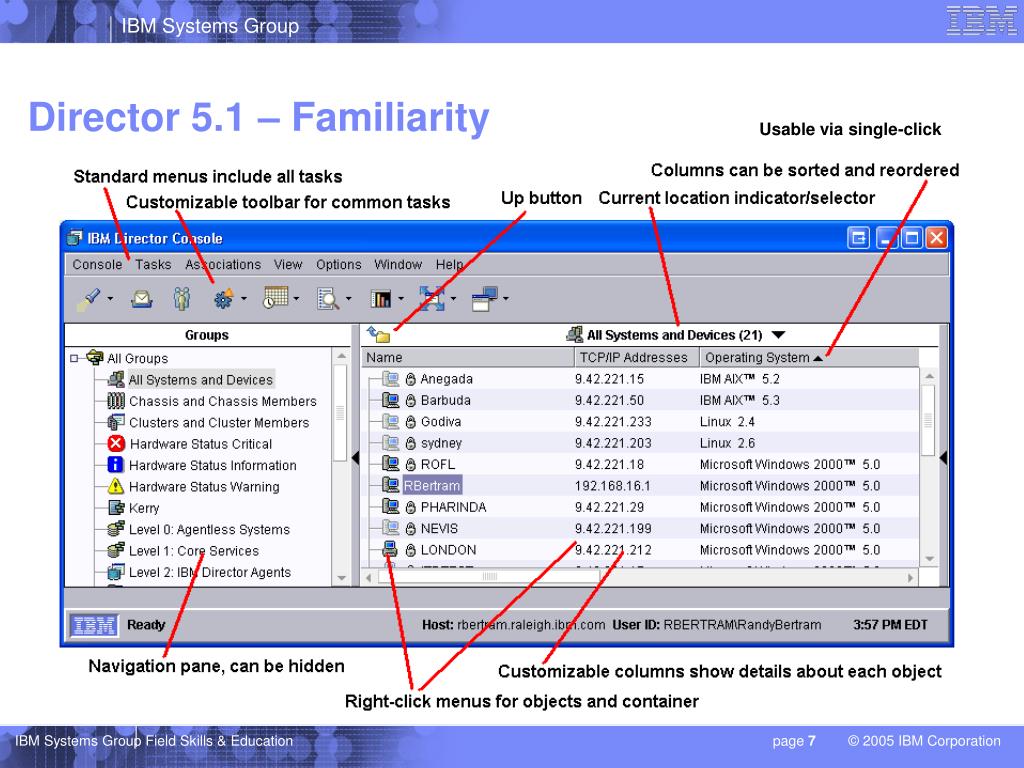
Task: Click the Clusters and Cluster Members group icon
Action: click(116, 422)
